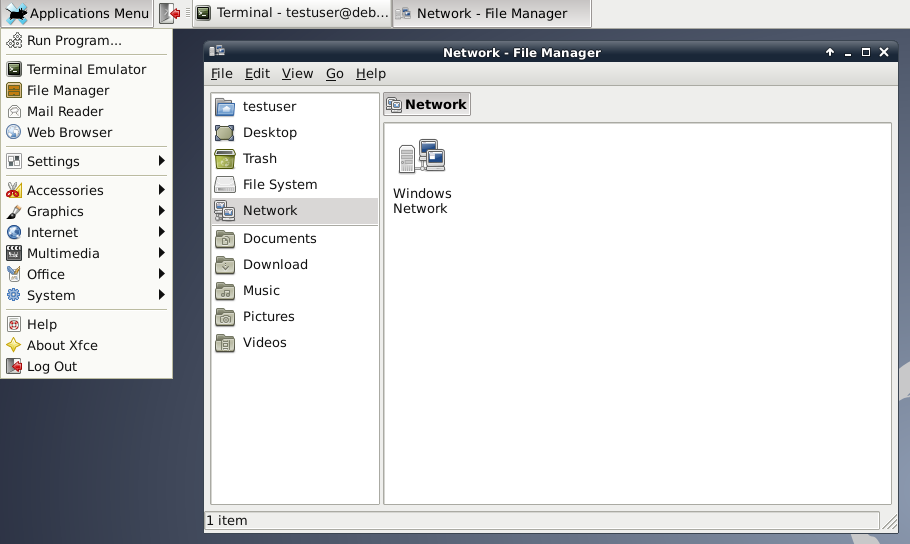Open the System submenu arrow

pos(161,295)
